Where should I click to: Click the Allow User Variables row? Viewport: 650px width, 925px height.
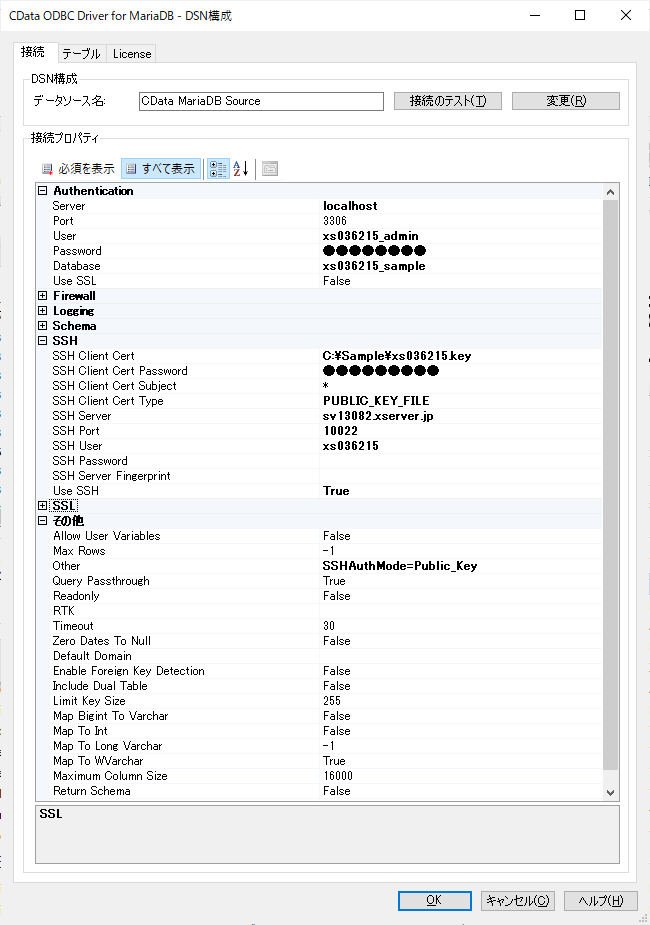pyautogui.click(x=319, y=536)
